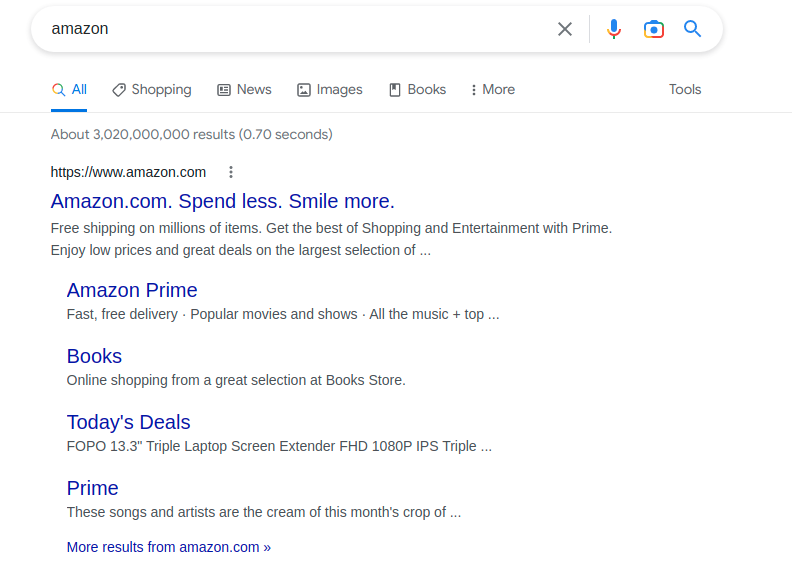The width and height of the screenshot is (792, 586).
Task: Click the About 3,020,000,000 results text
Action: click(191, 134)
